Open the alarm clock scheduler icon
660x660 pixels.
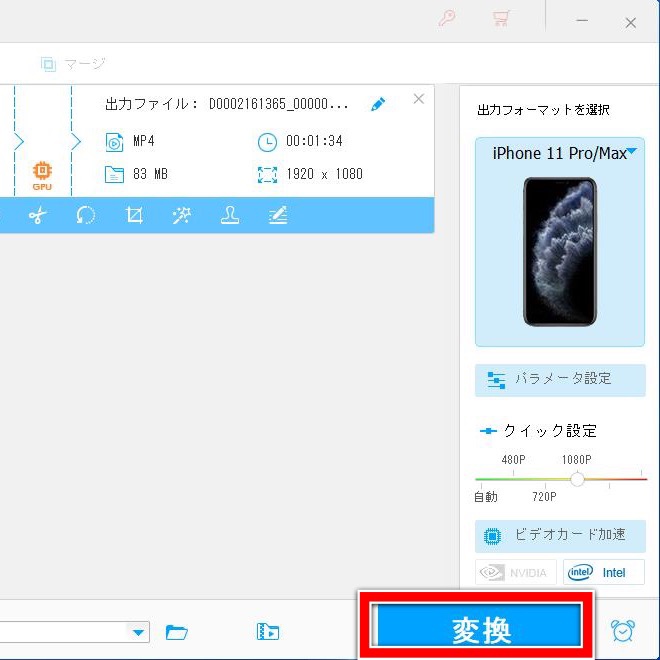pyautogui.click(x=623, y=631)
